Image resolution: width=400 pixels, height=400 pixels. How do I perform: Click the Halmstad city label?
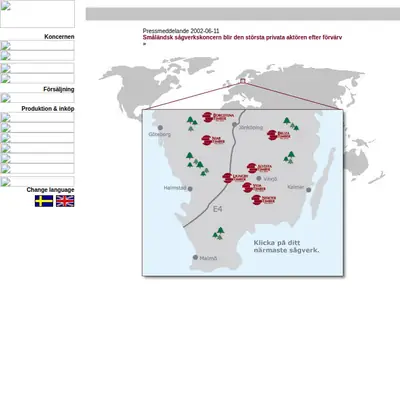[175, 188]
